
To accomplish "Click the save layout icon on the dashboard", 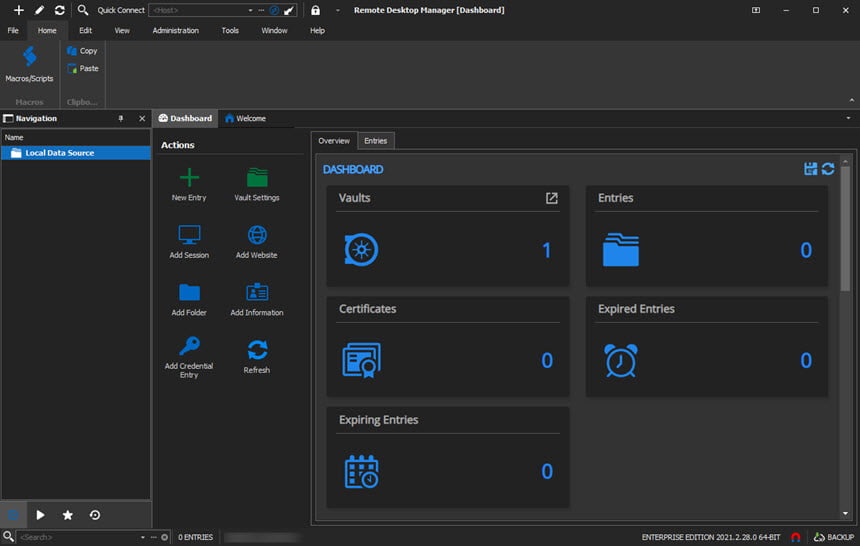I will 810,169.
